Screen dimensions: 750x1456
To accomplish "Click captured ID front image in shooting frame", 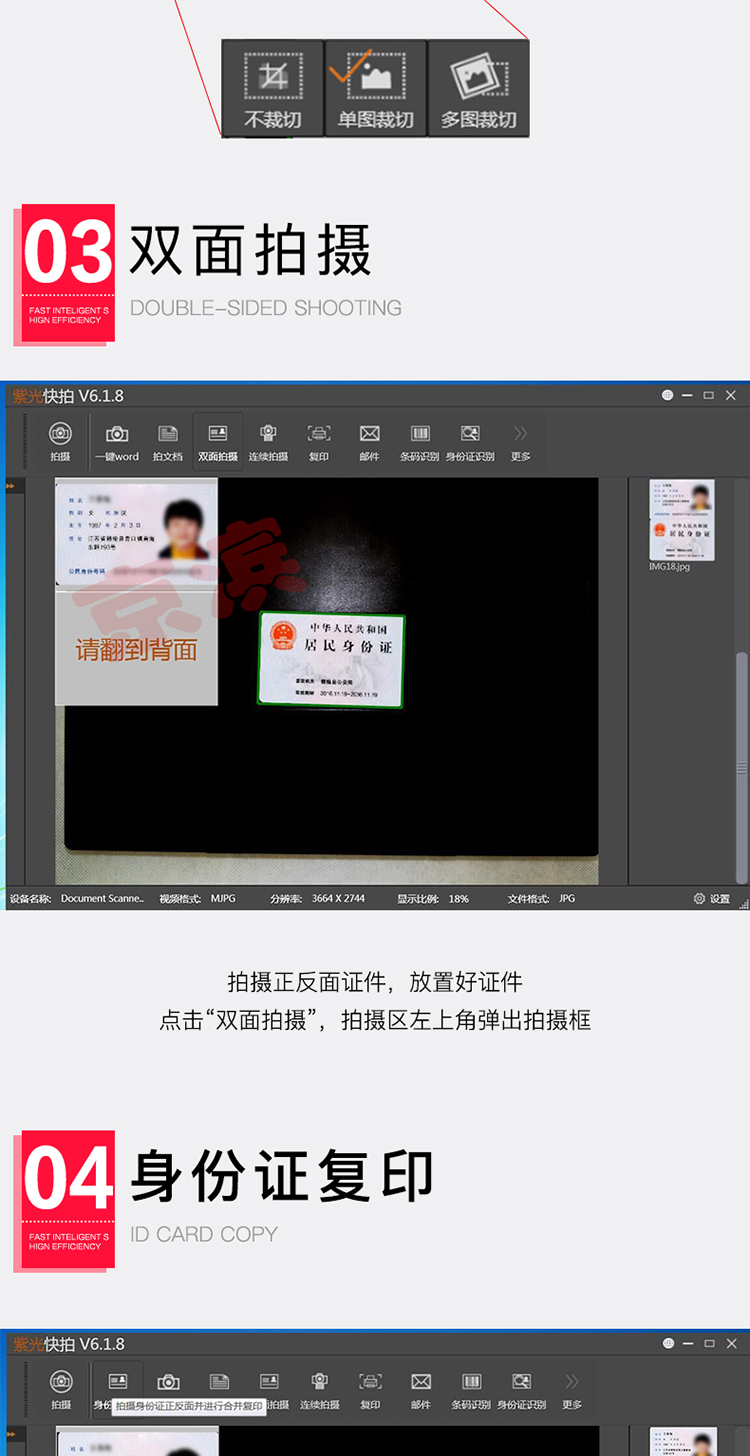I will [136, 533].
